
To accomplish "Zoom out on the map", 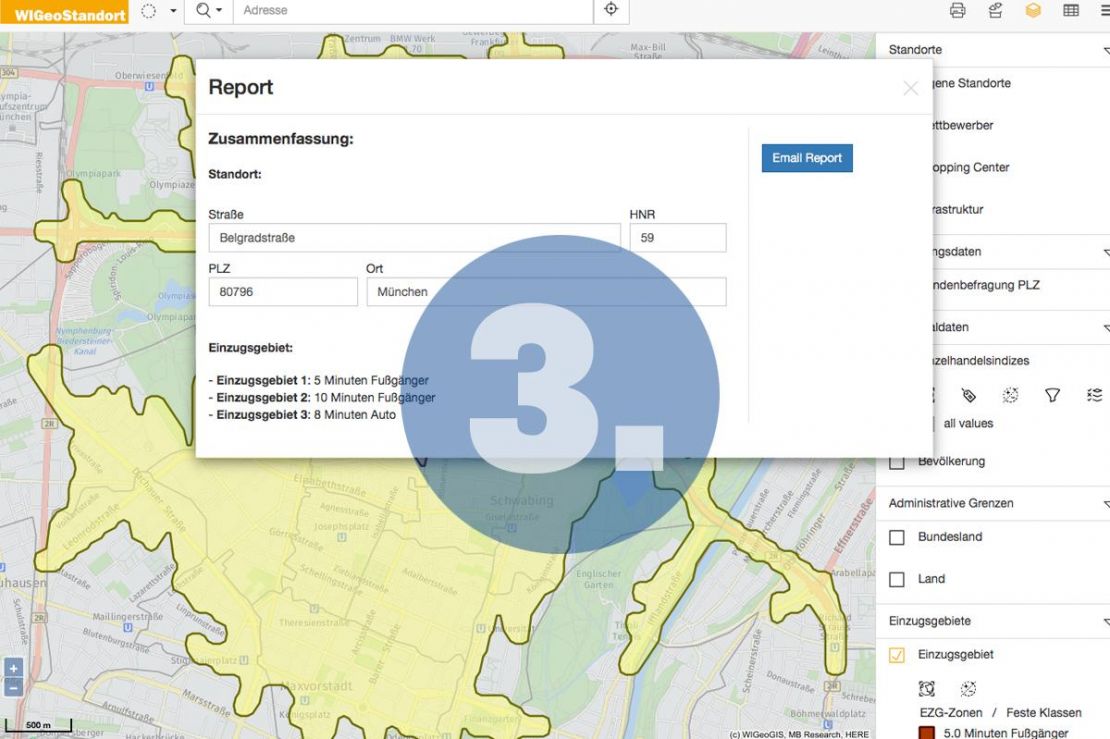I will coord(13,687).
